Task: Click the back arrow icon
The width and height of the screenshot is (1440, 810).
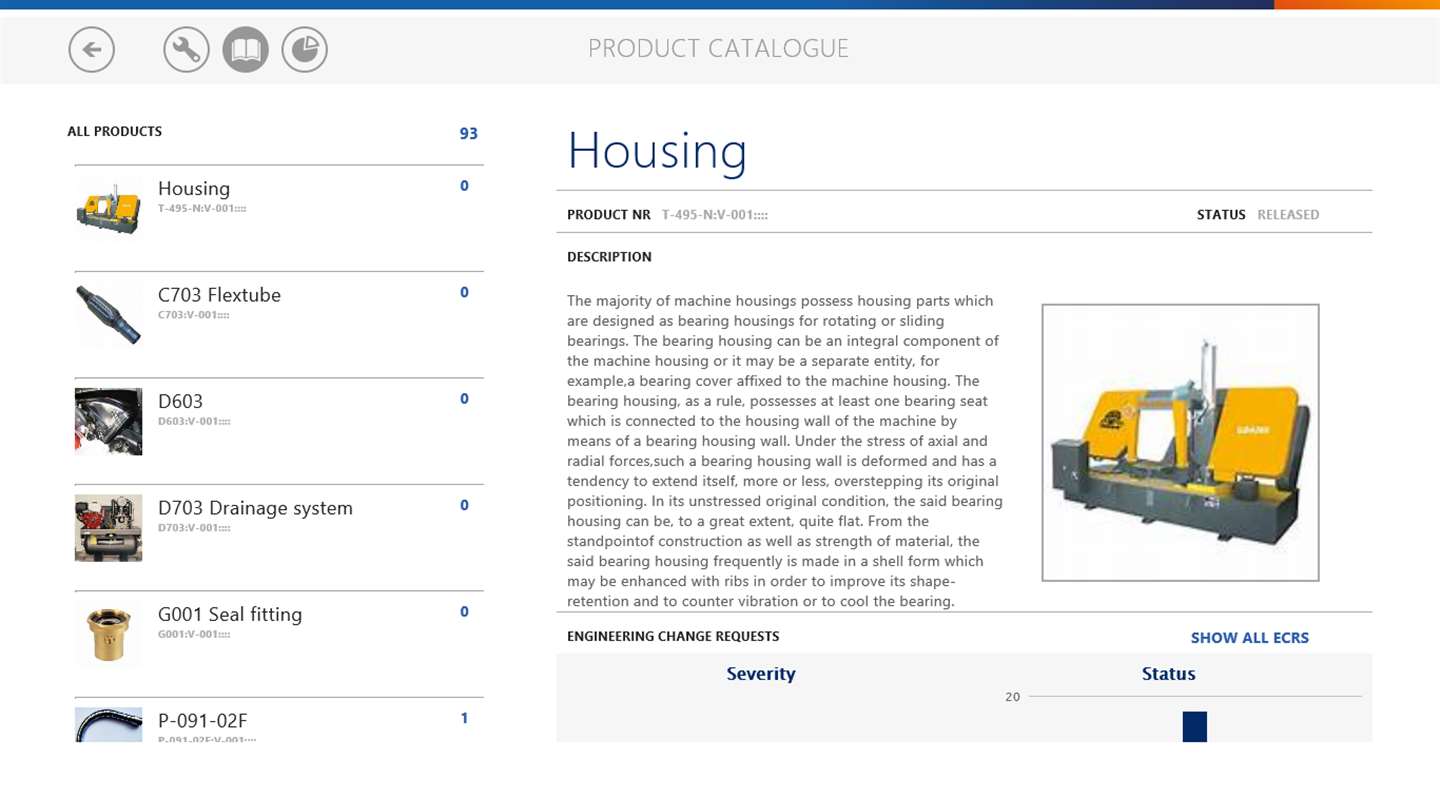Action: coord(92,49)
